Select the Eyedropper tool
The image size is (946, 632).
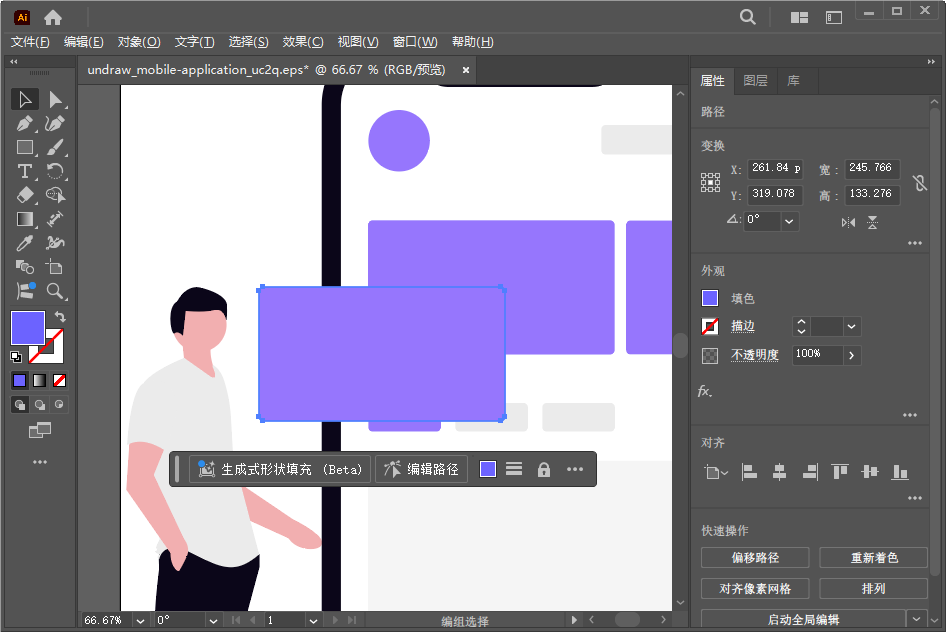(x=25, y=243)
